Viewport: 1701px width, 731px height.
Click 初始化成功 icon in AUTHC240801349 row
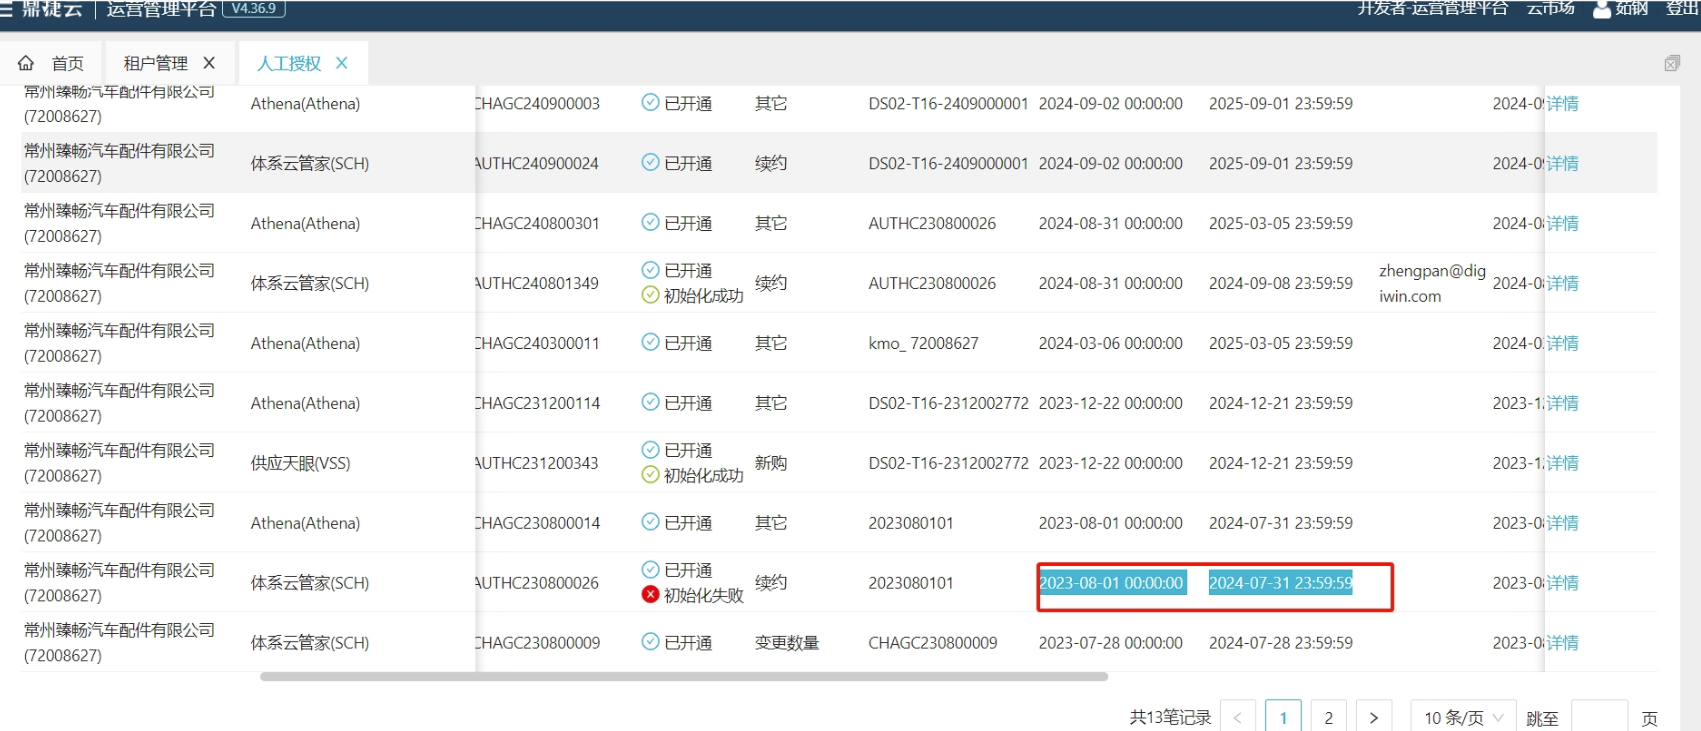coord(650,295)
